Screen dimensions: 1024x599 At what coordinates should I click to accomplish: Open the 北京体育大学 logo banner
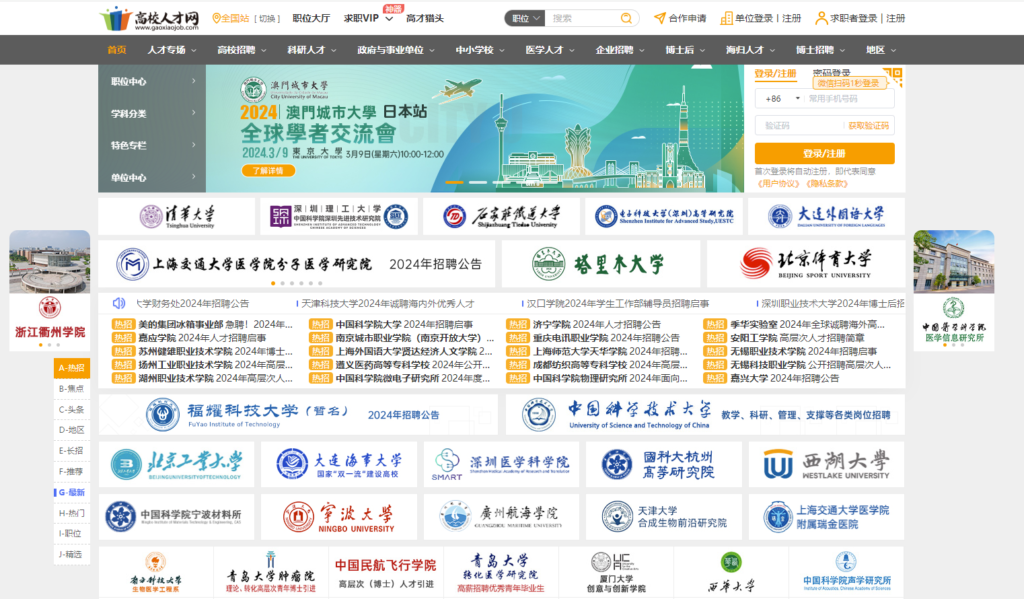click(806, 264)
